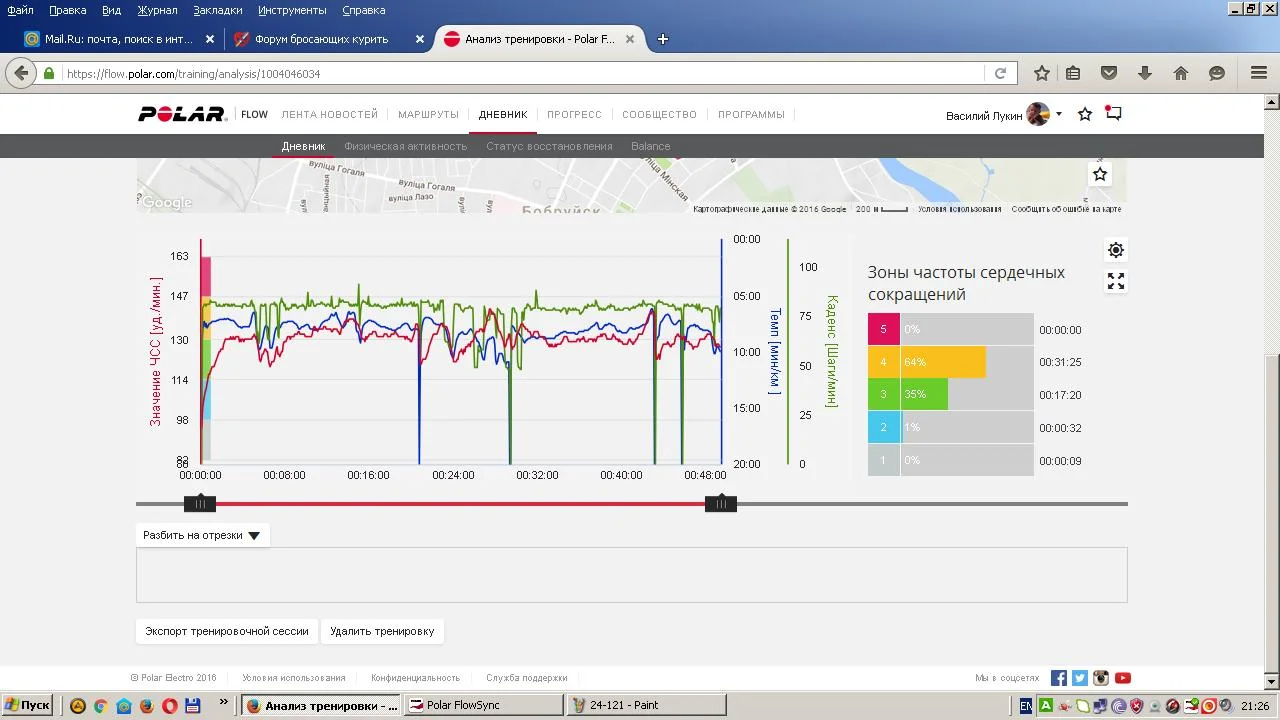Click the star icon on the map
This screenshot has height=720, width=1280.
(x=1100, y=174)
